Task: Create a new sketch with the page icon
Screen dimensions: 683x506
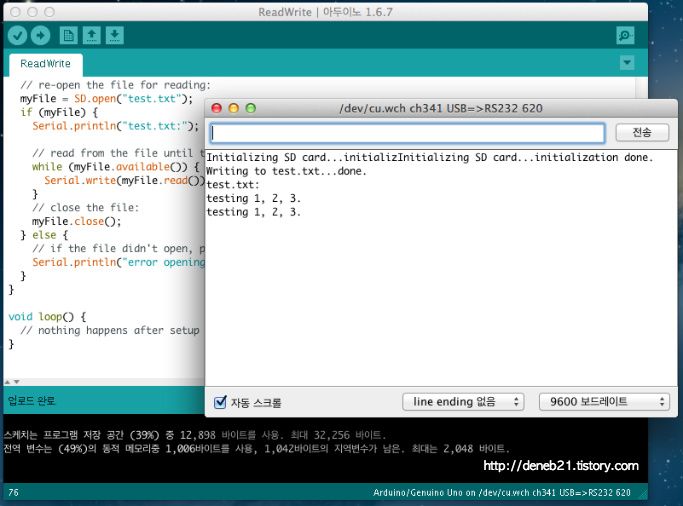Action: (68, 35)
